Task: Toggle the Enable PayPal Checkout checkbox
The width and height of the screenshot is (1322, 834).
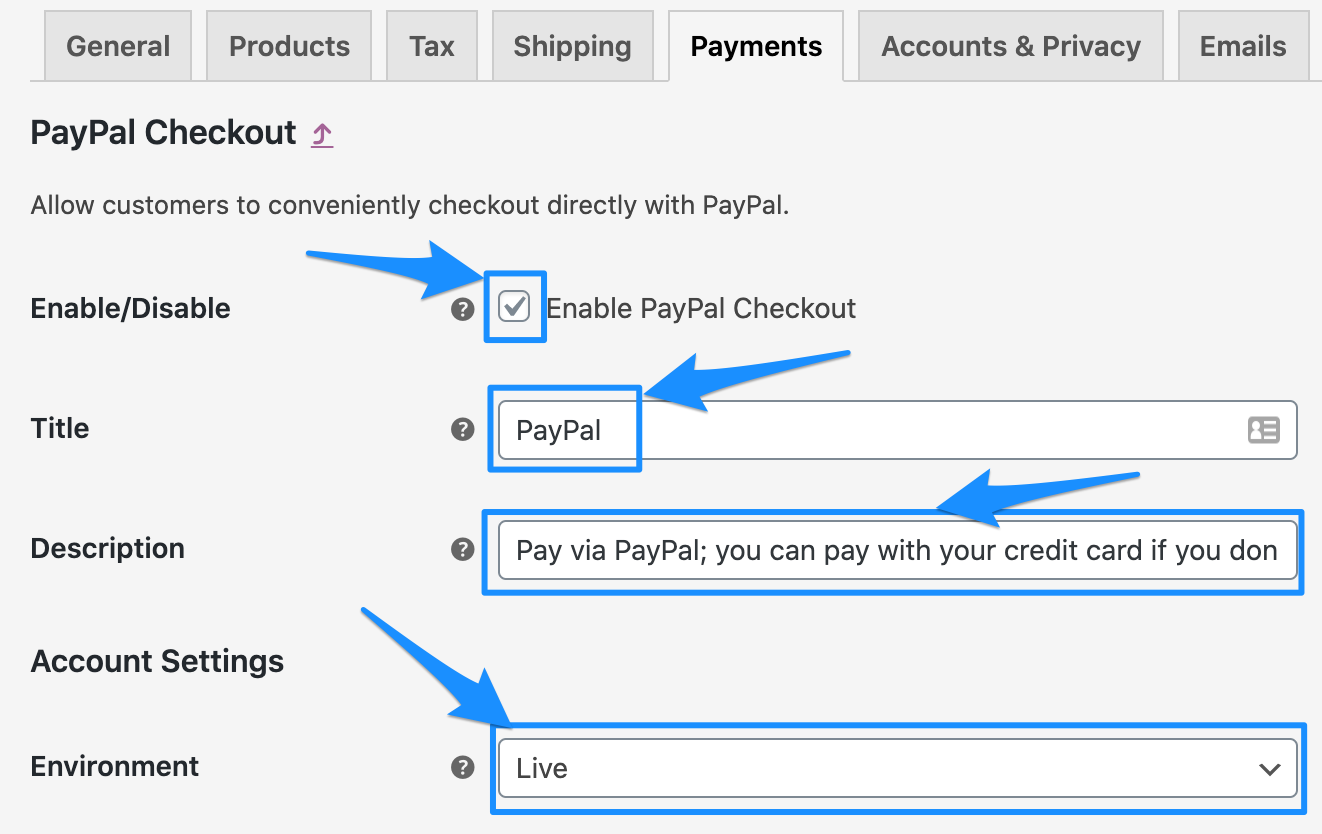Action: pyautogui.click(x=514, y=307)
